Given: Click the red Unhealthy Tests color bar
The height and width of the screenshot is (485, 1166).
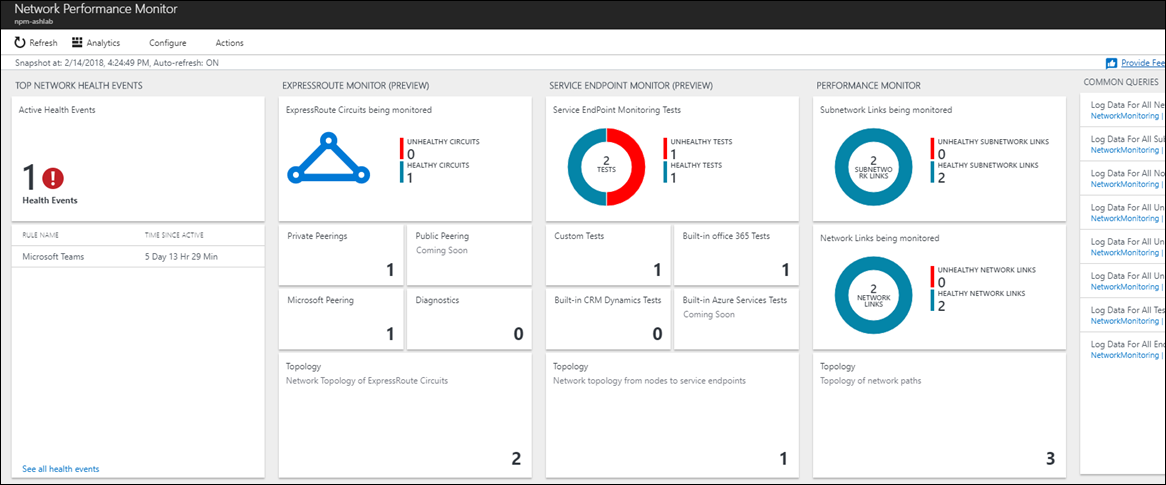Looking at the screenshot, I should (x=665, y=147).
